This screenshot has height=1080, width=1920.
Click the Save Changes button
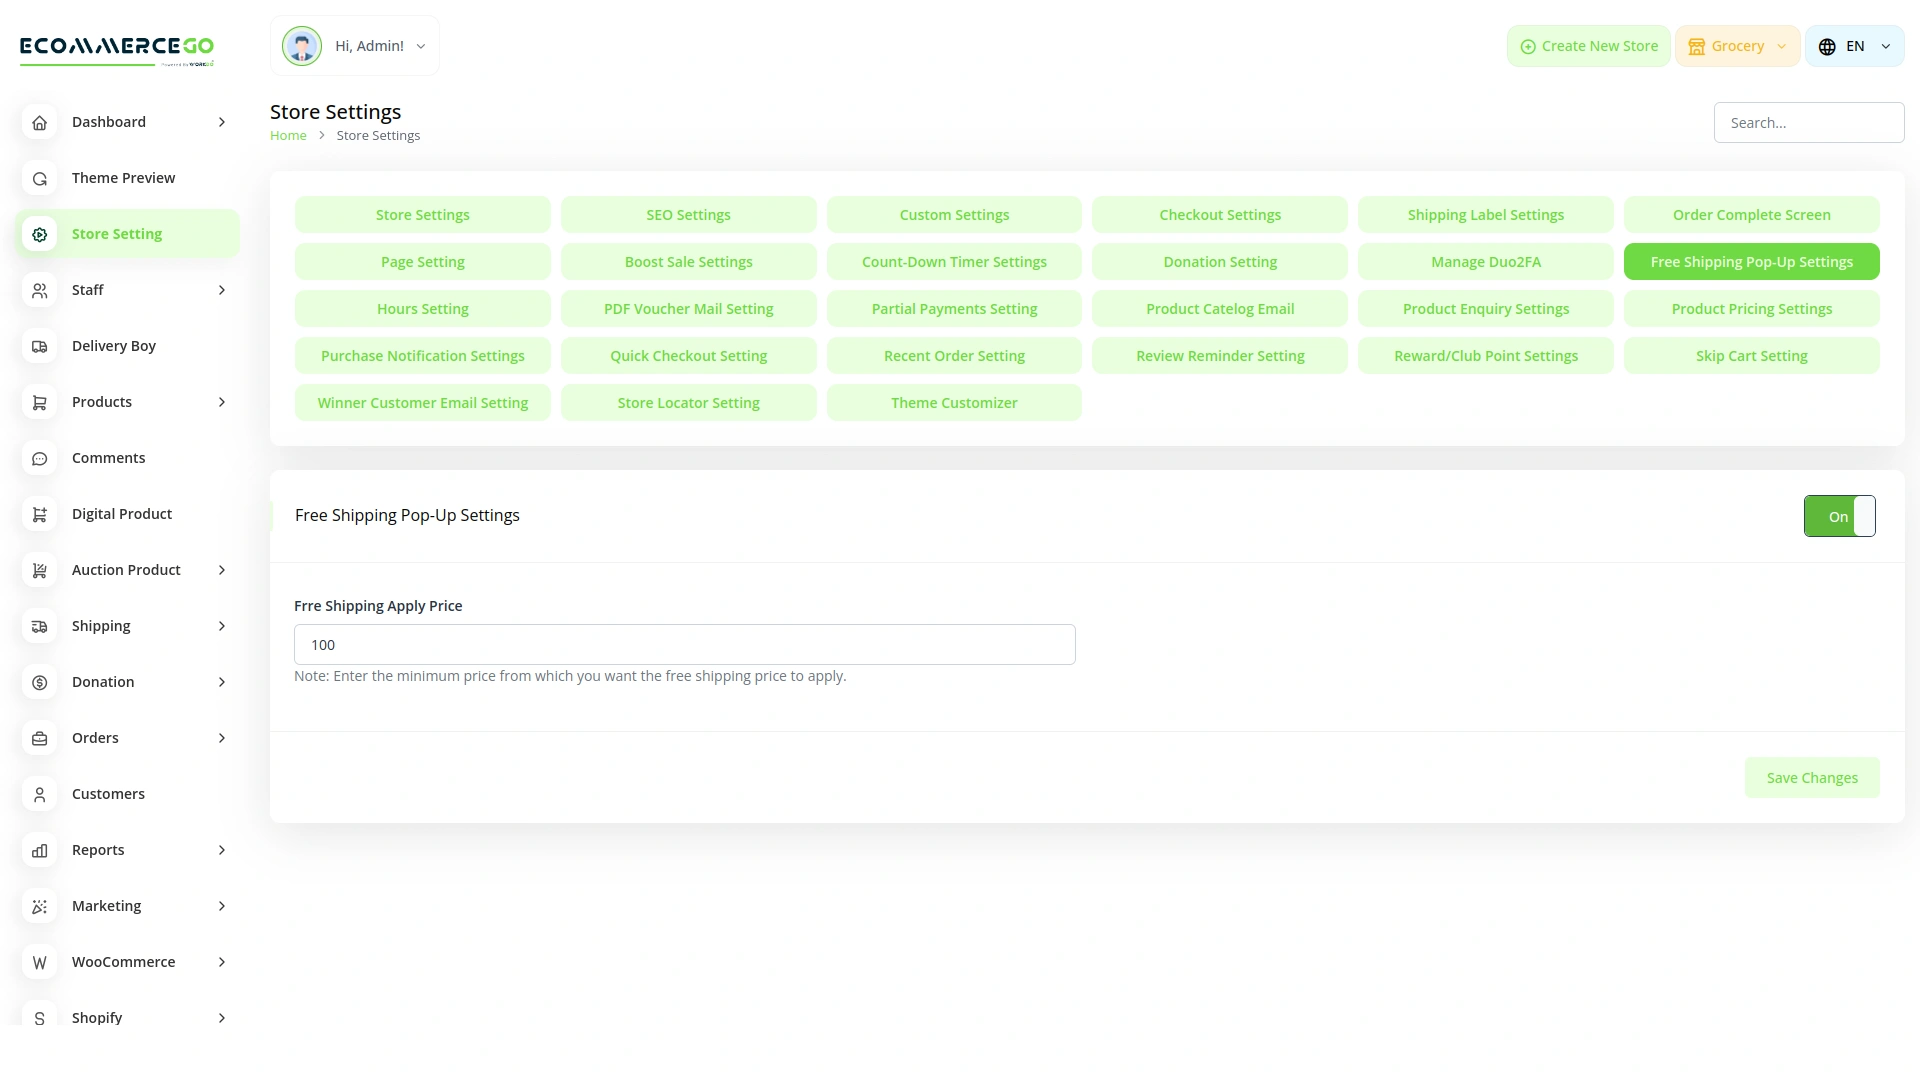pos(1812,777)
